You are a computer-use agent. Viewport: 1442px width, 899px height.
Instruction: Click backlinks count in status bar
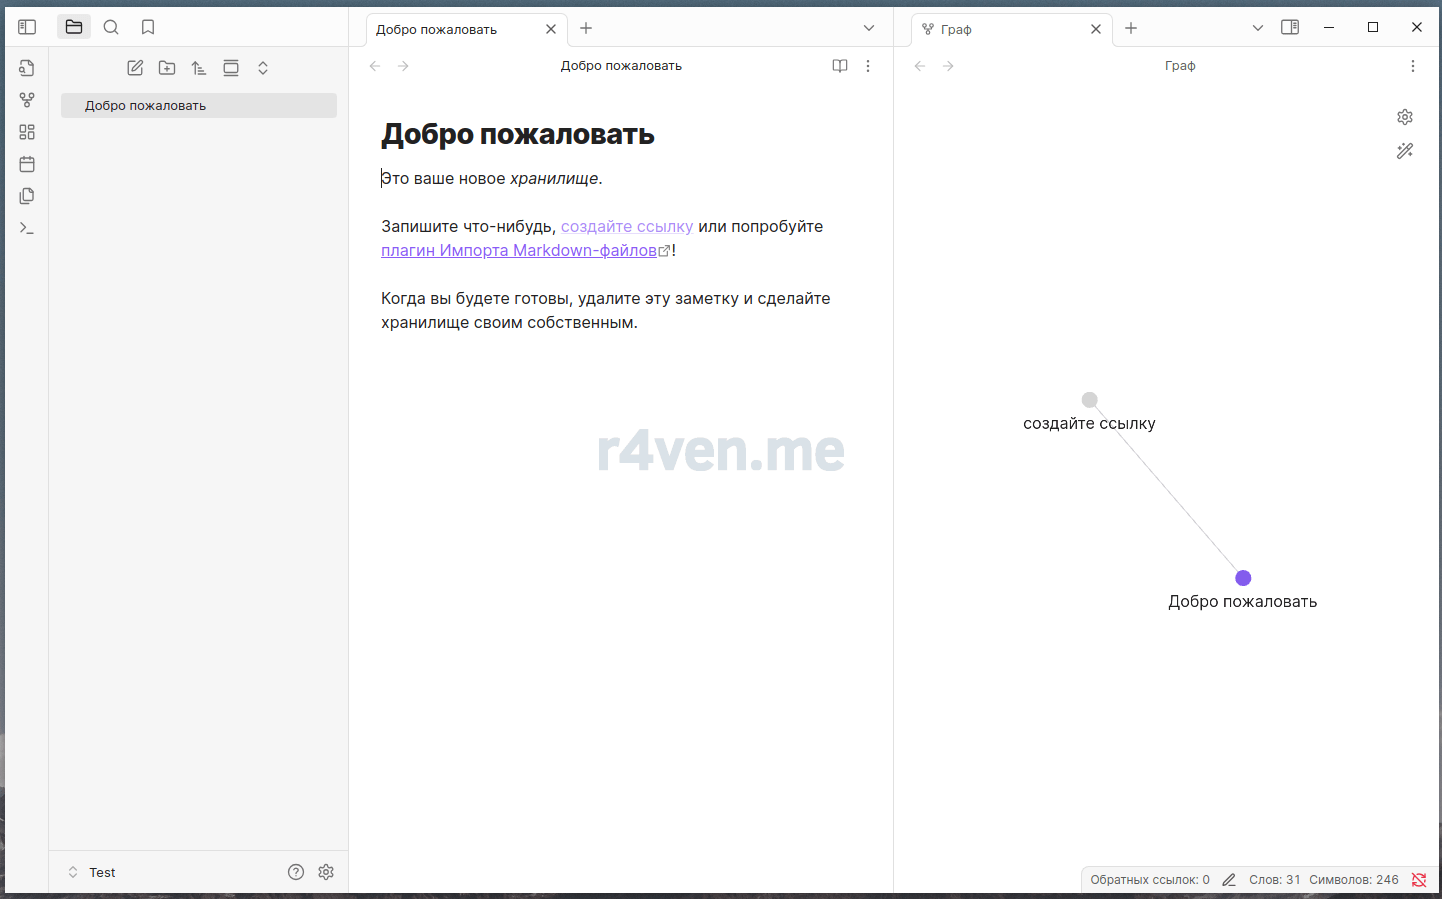coord(1150,880)
